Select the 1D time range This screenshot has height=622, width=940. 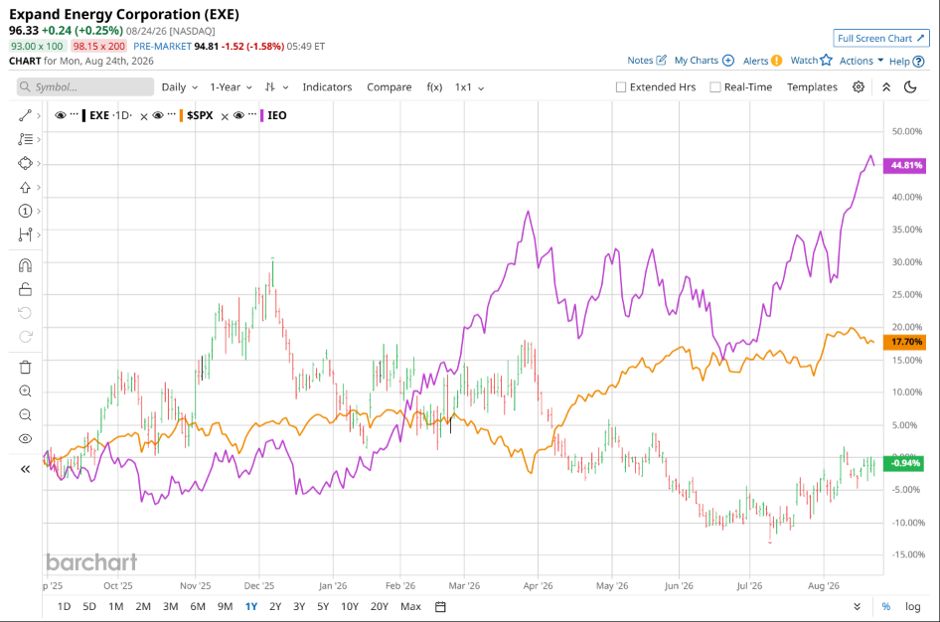[64, 606]
